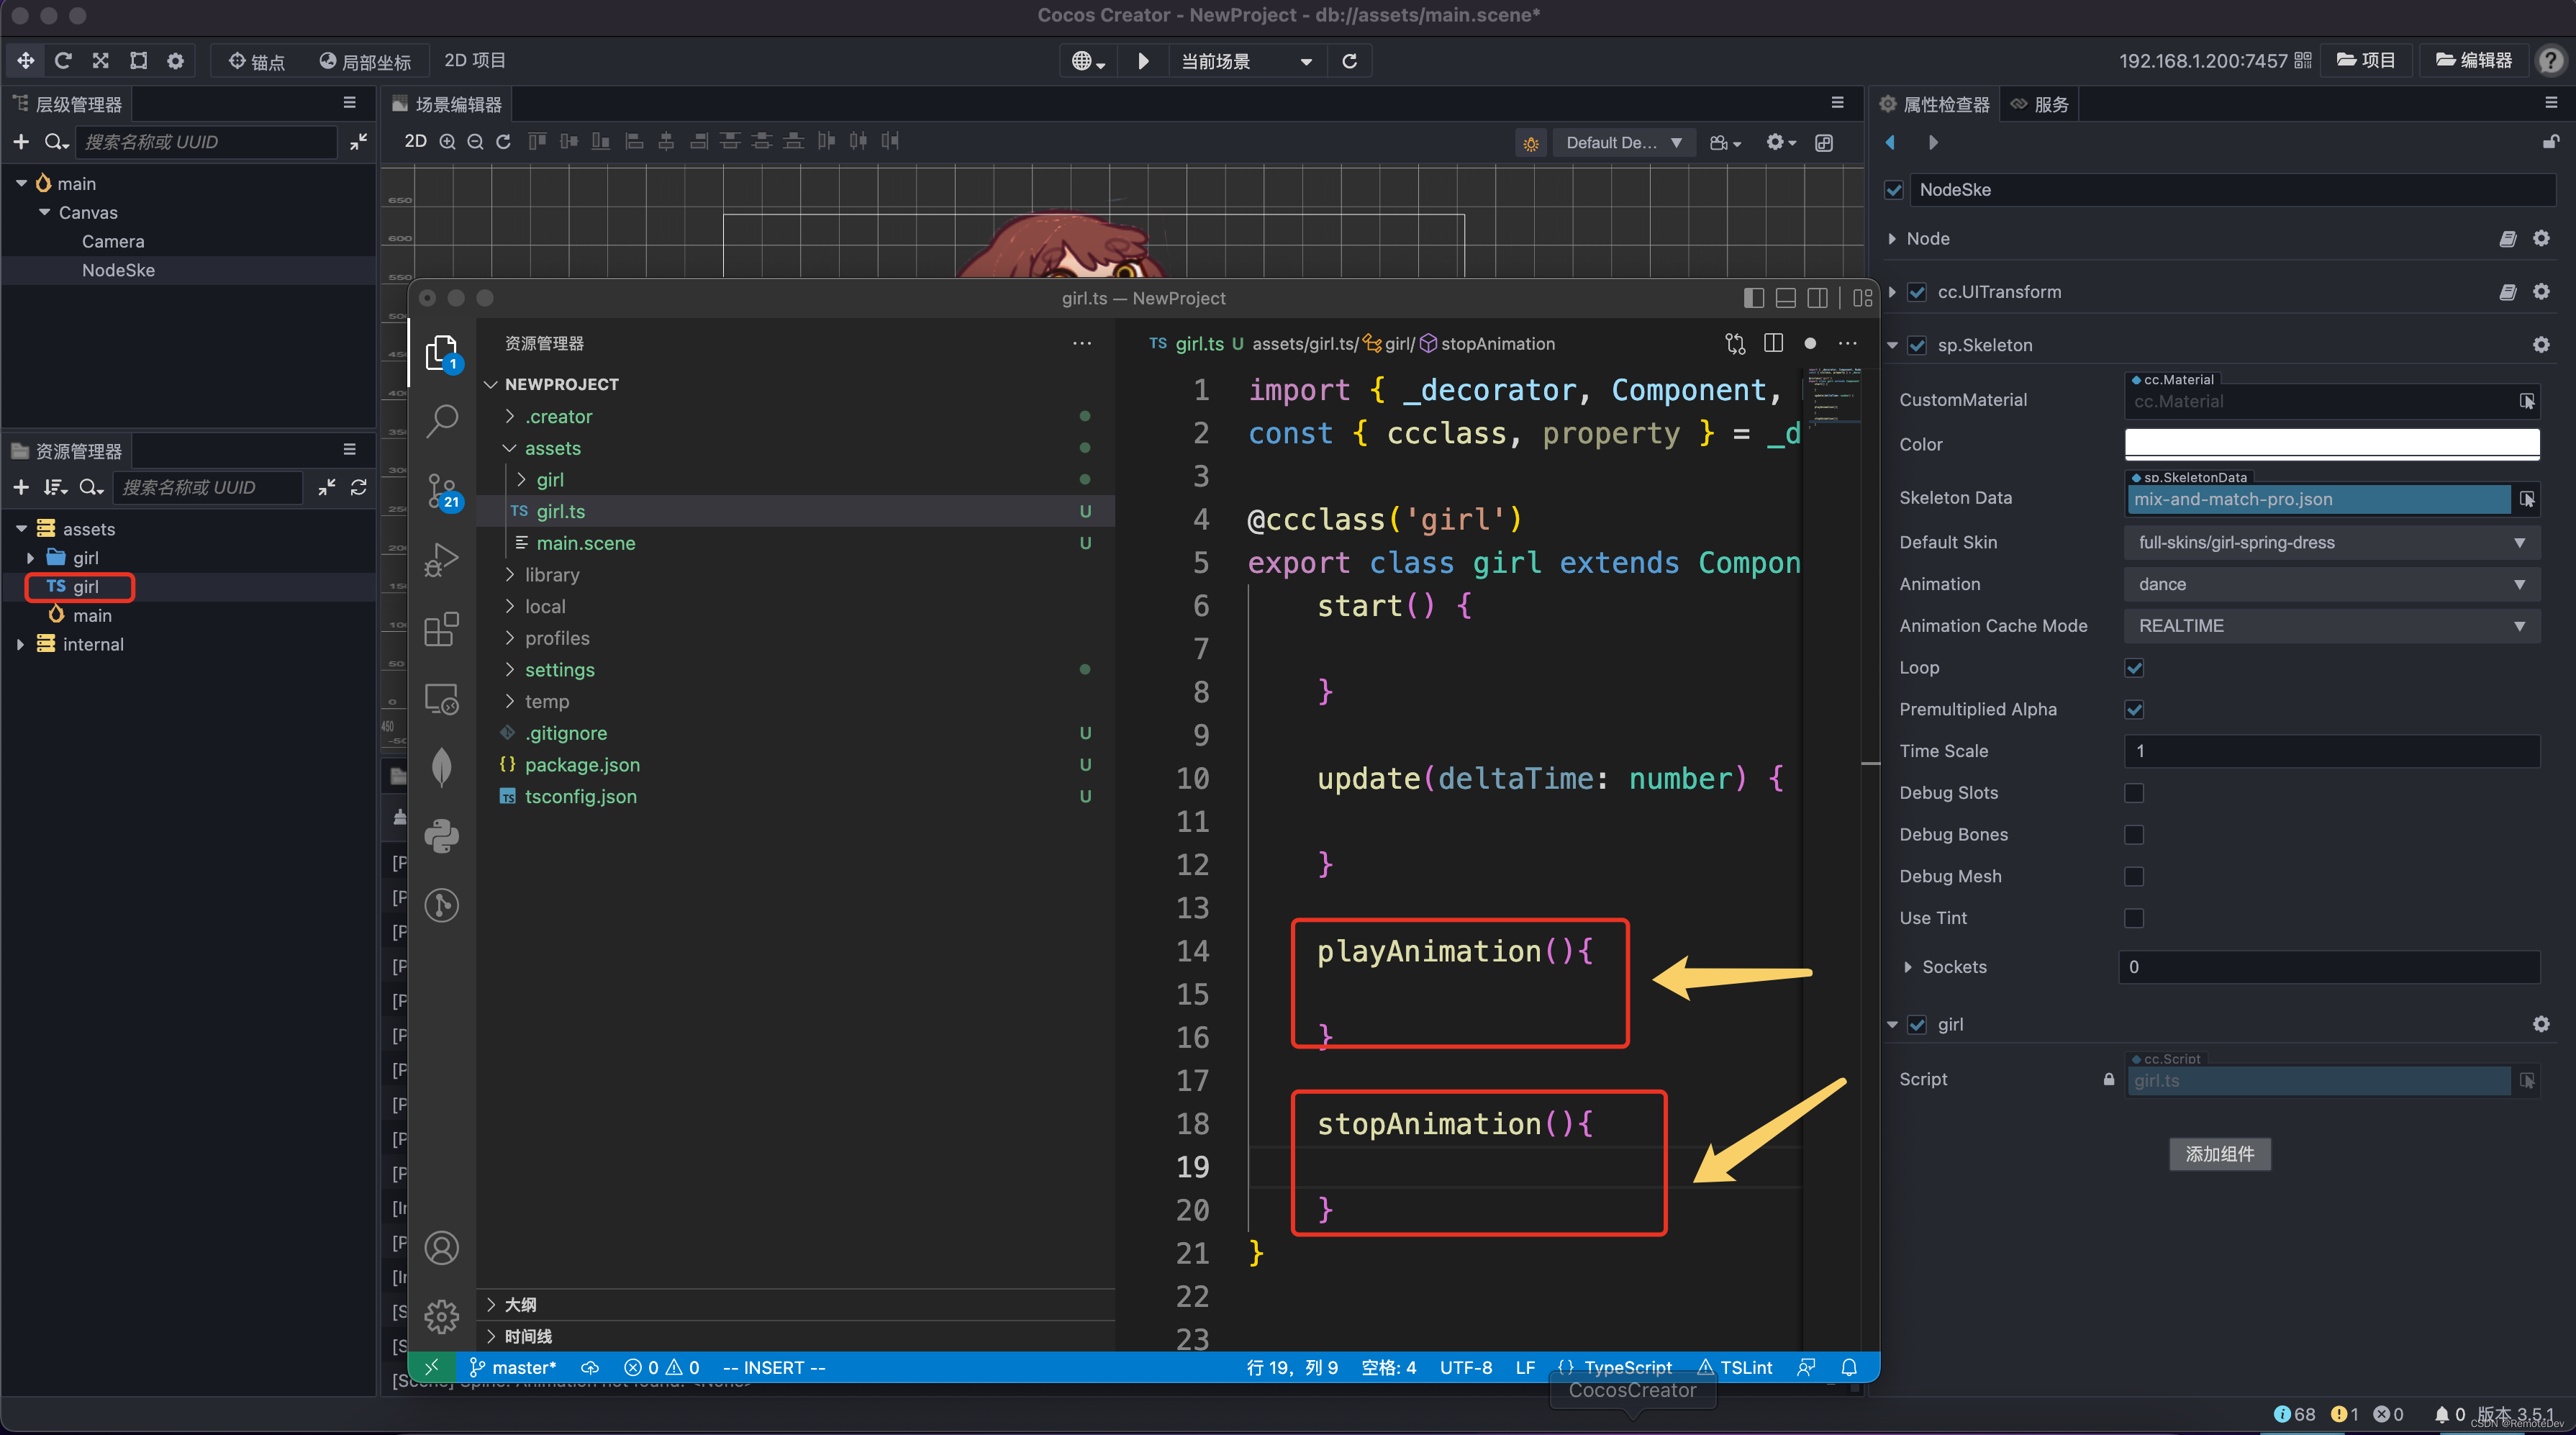Click the preview play button in Cocos toolbar
The image size is (2576, 1435).
[x=1143, y=61]
